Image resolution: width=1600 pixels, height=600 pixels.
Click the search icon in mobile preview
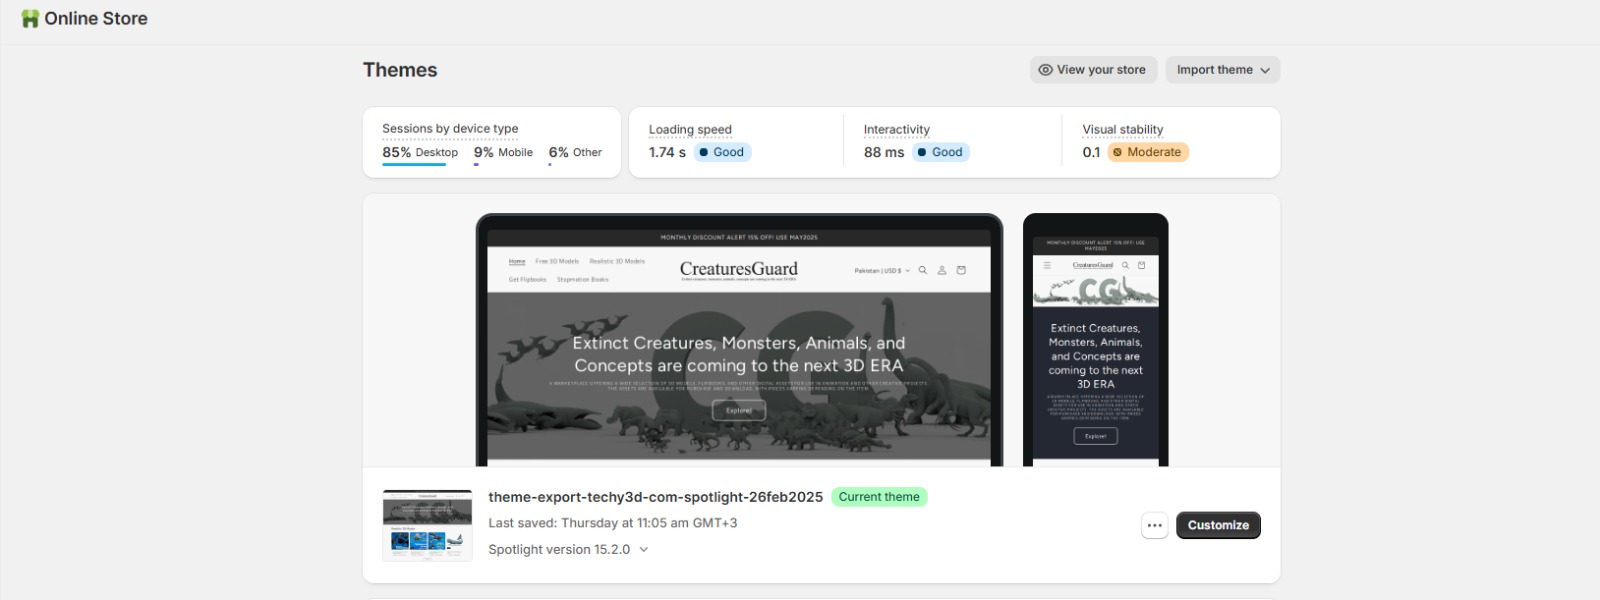[x=1125, y=265]
